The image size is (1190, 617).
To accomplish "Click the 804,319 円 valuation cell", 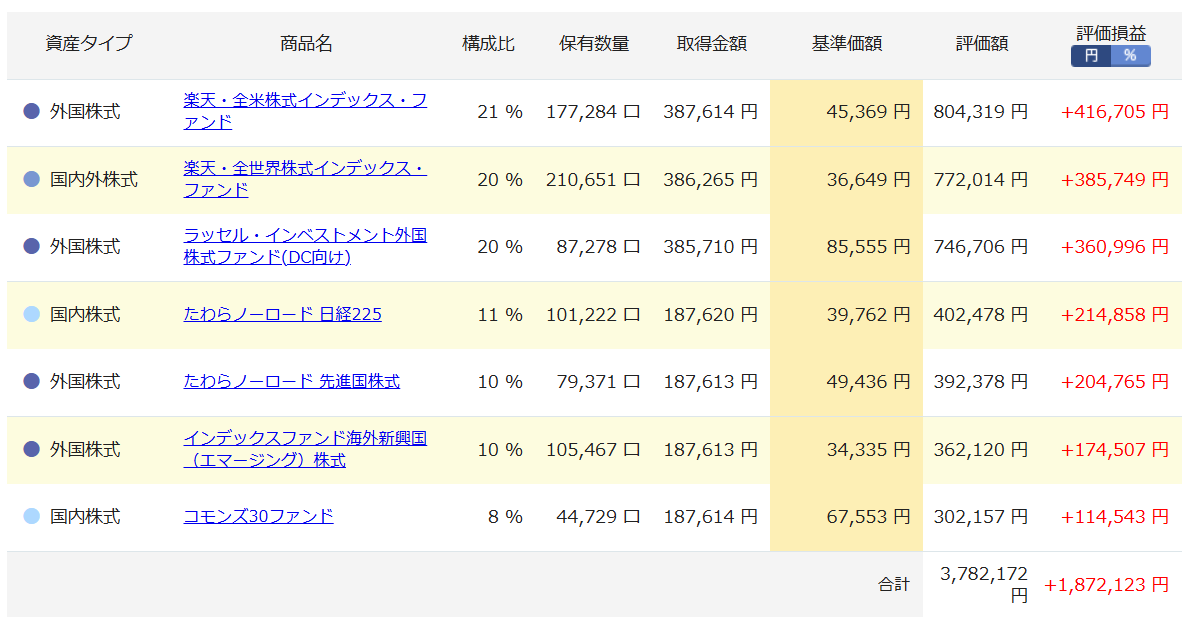I will tap(981, 112).
